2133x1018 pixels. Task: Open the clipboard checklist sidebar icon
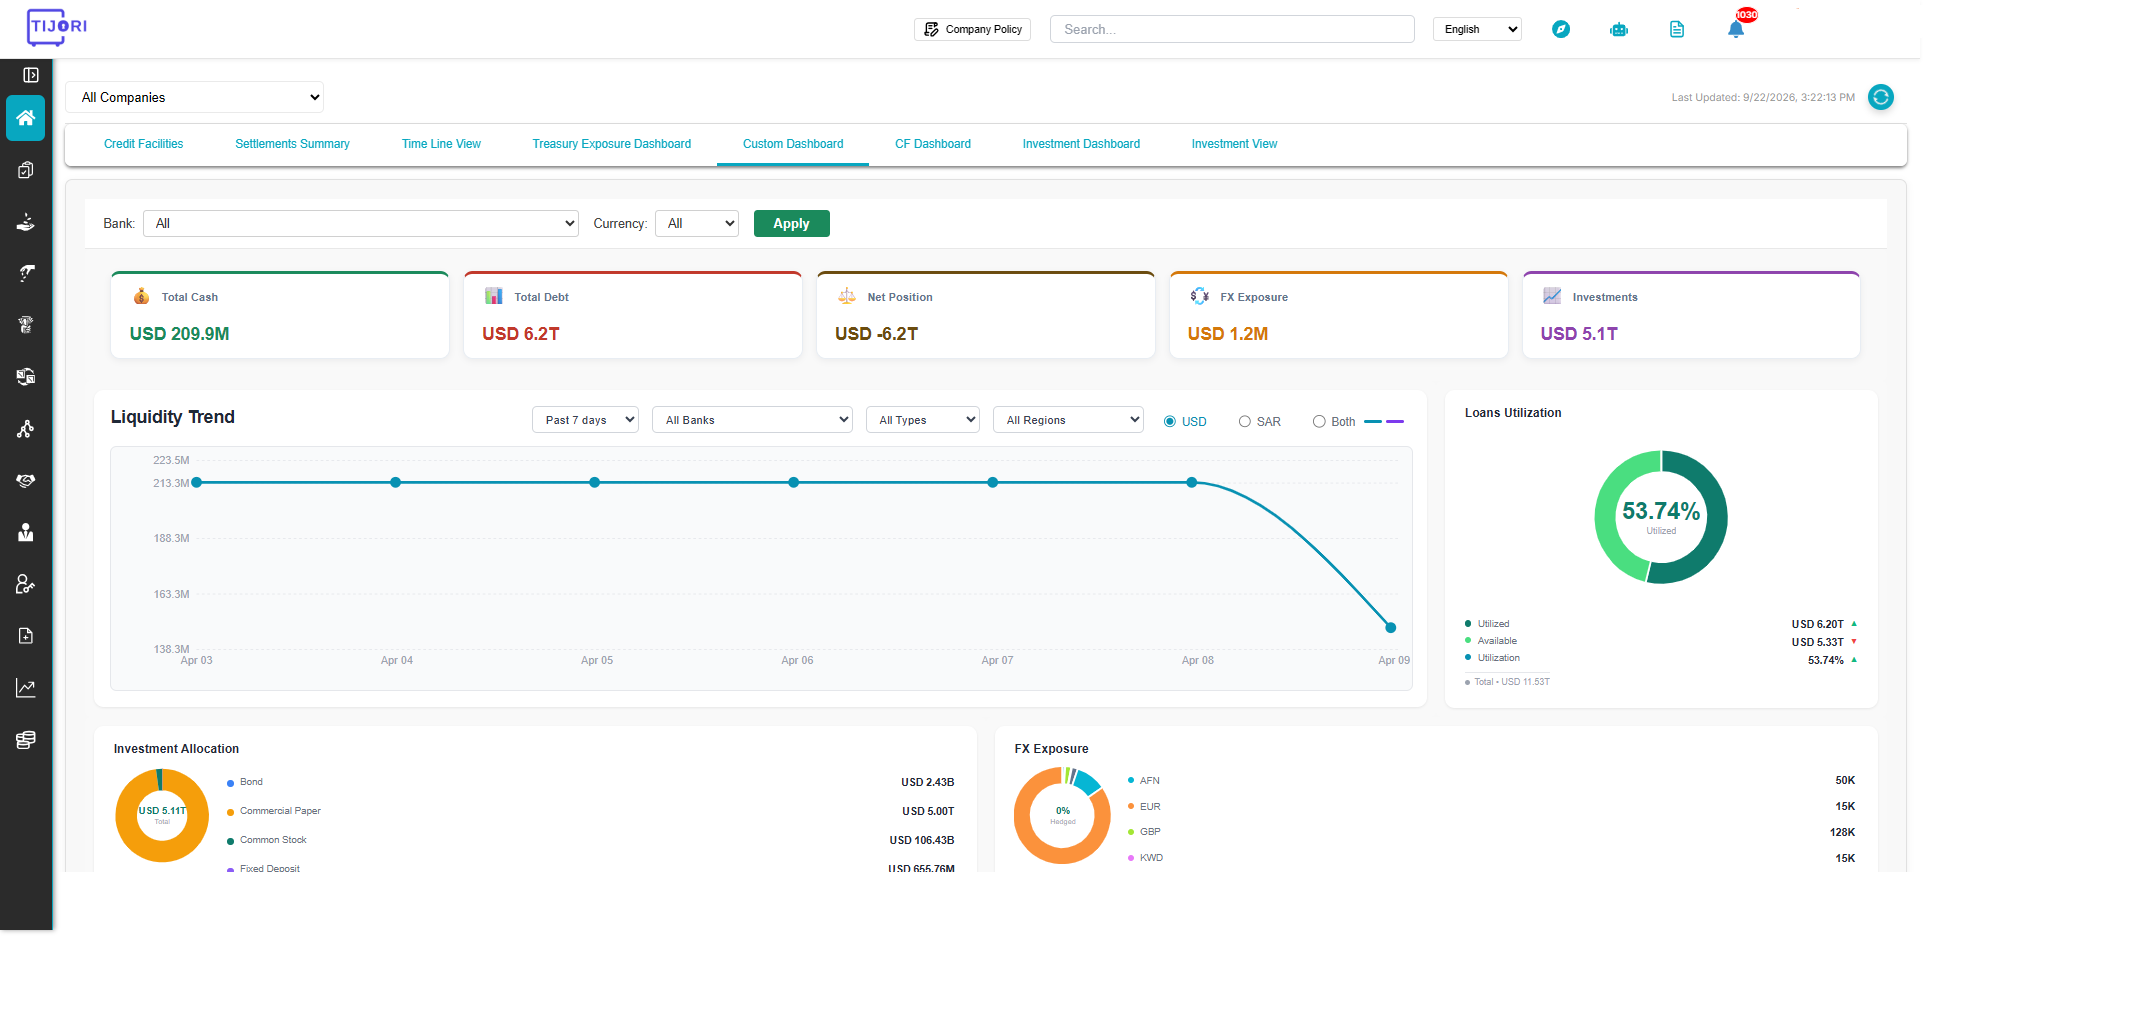(x=26, y=170)
